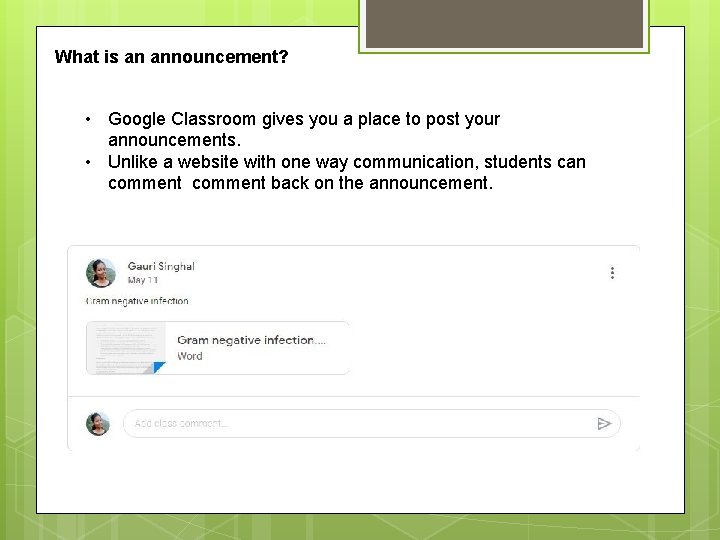Click the first bullet point marker
Image resolution: width=720 pixels, height=540 pixels.
tap(89, 119)
